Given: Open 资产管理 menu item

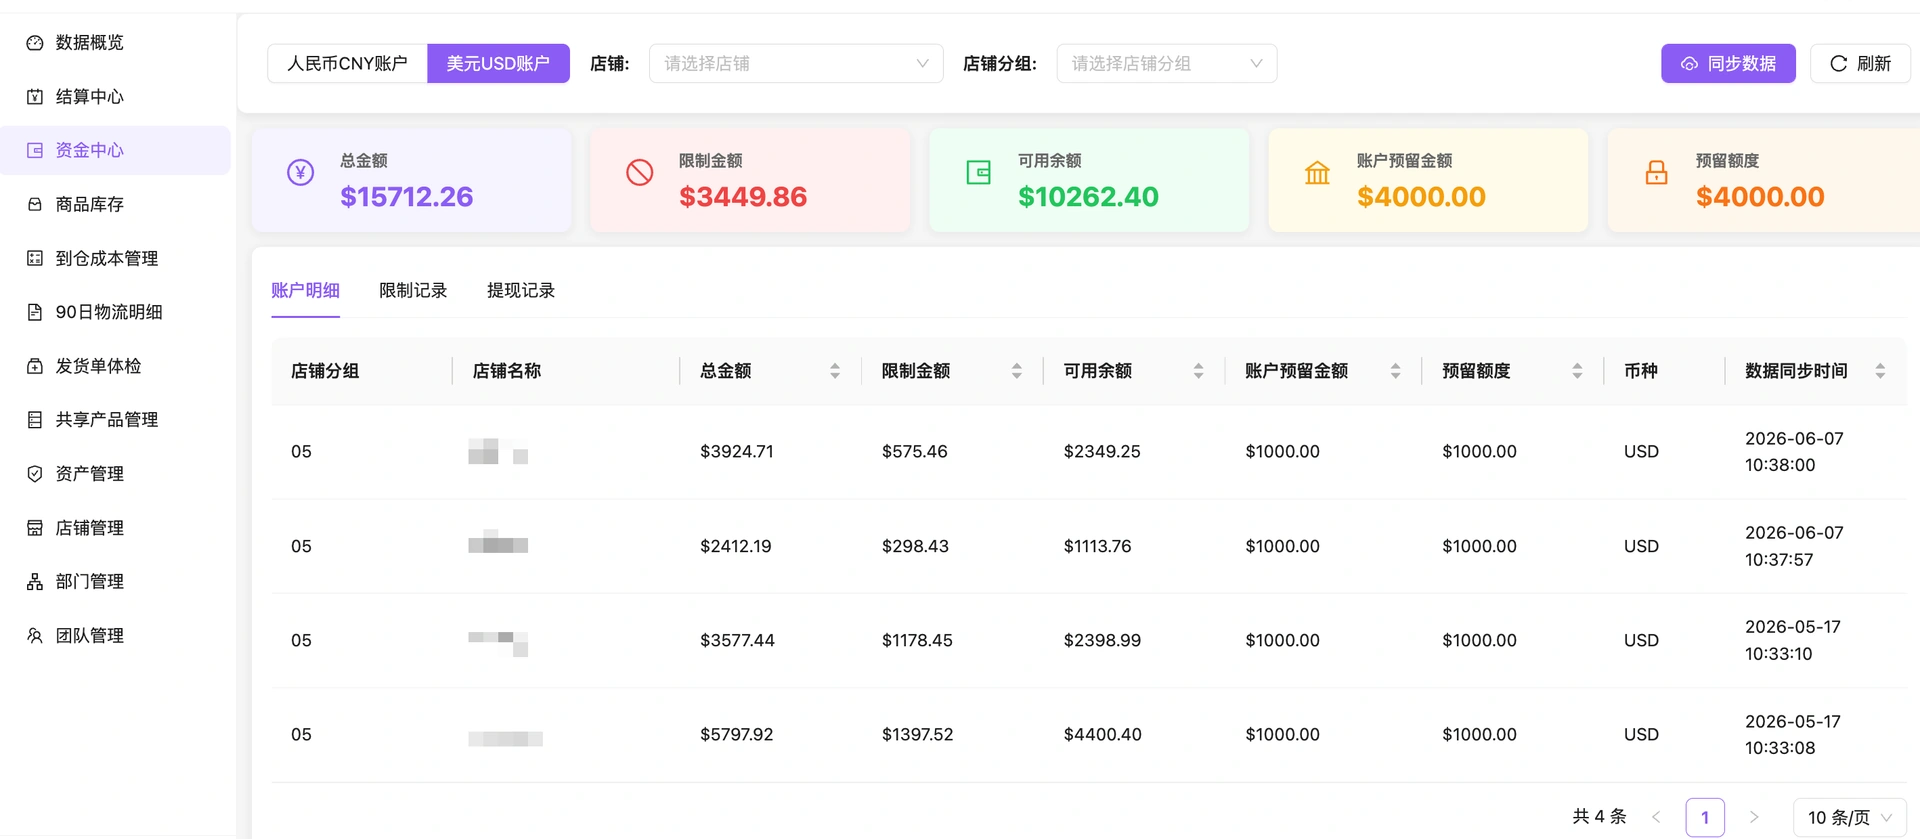Looking at the screenshot, I should tap(115, 474).
